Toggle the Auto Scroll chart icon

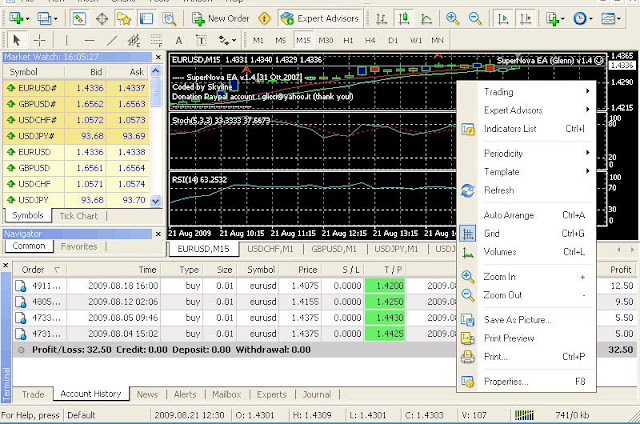(503, 18)
